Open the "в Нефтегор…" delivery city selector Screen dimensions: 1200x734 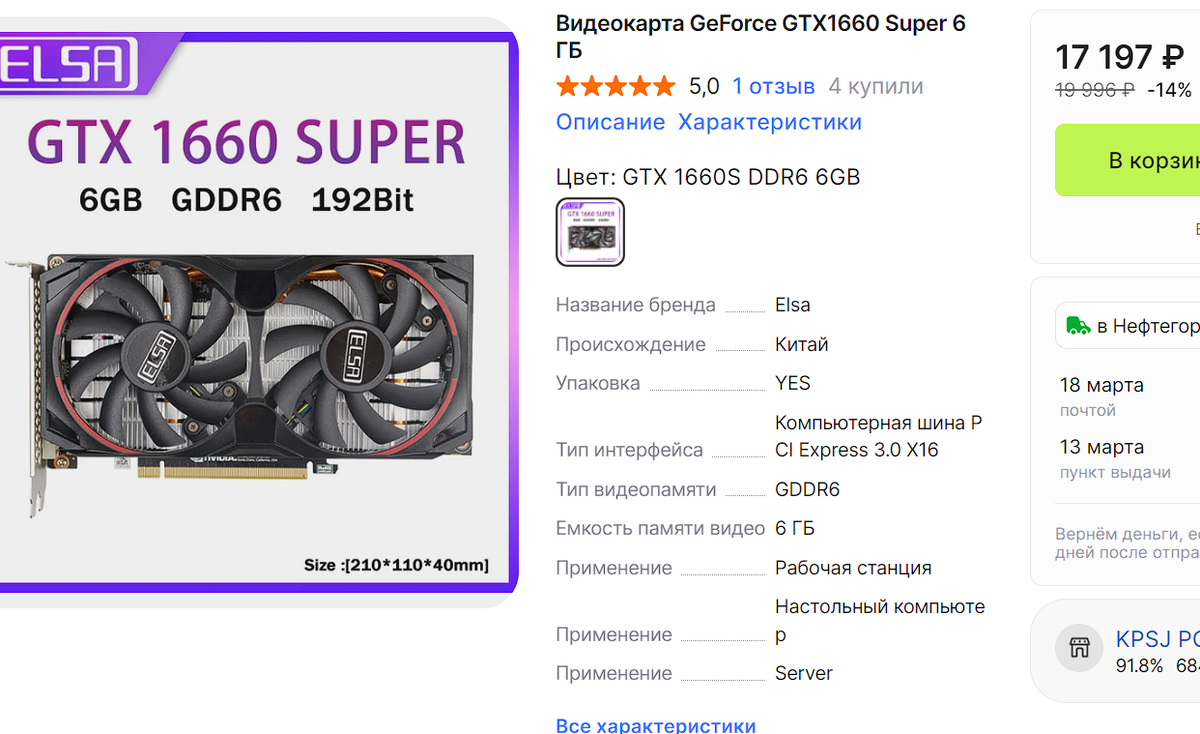pyautogui.click(x=1128, y=326)
